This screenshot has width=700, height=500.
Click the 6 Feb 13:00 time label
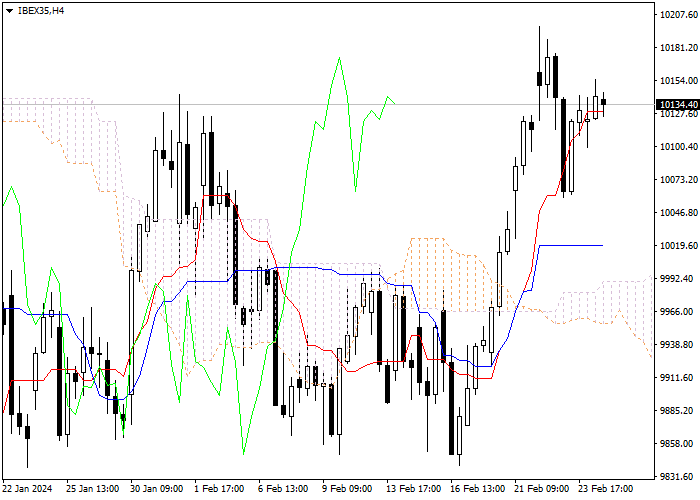[283, 489]
